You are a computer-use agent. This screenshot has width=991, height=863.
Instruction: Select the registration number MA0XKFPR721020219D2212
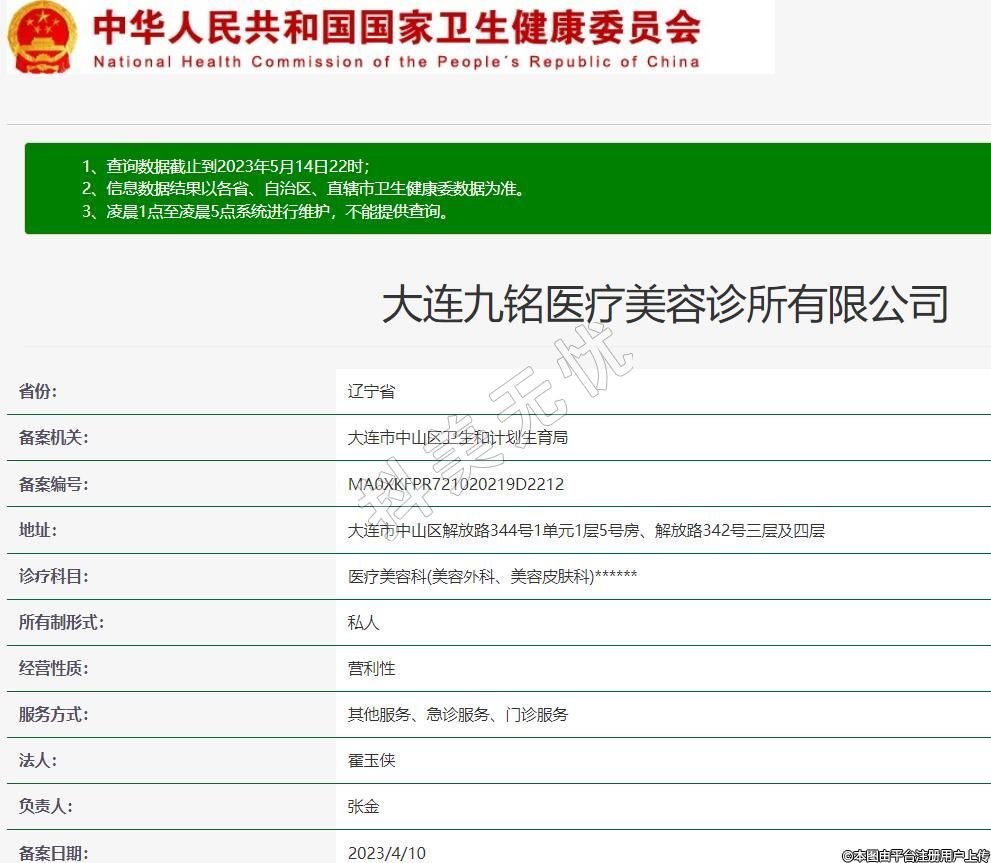pyautogui.click(x=455, y=484)
